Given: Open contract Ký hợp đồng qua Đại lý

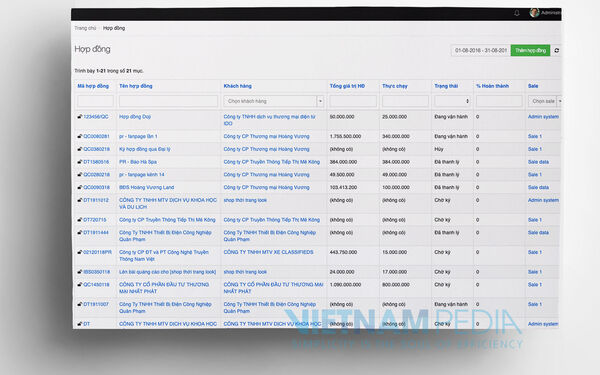Looking at the screenshot, I should (x=145, y=149).
